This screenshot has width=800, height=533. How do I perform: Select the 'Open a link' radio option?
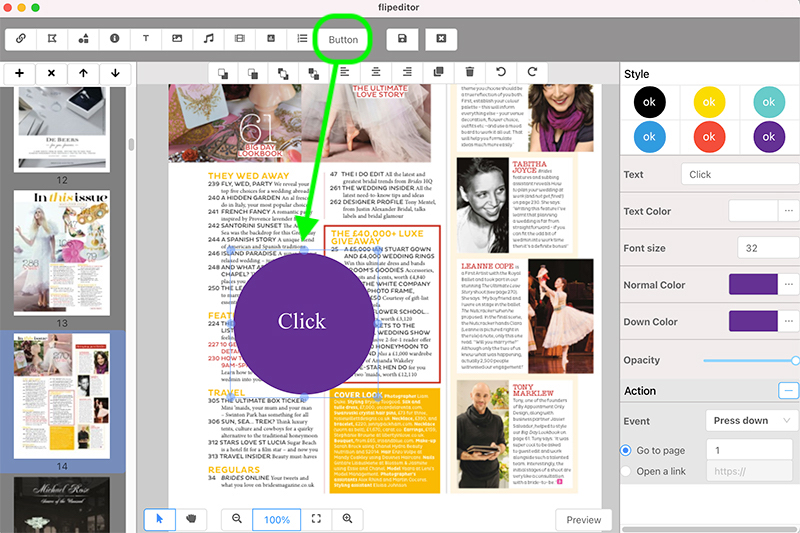point(626,471)
